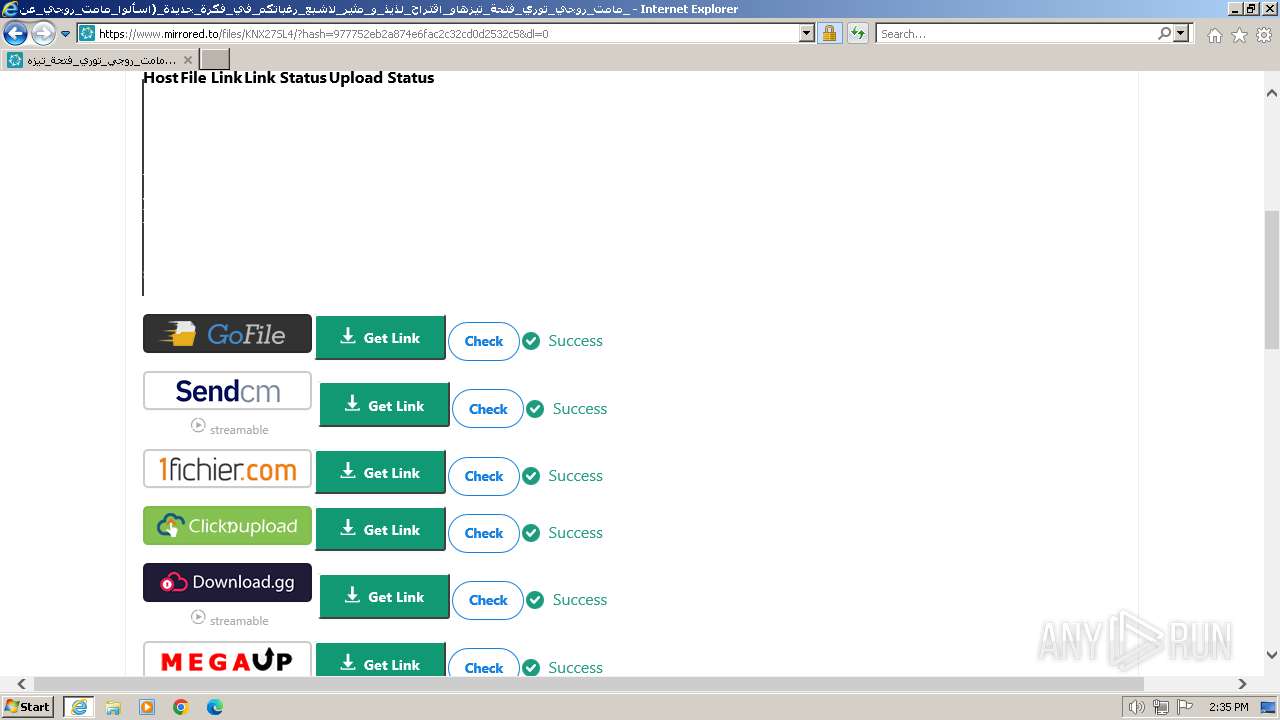
Task: Click the horizontal scrollbar thumb
Action: (588, 684)
